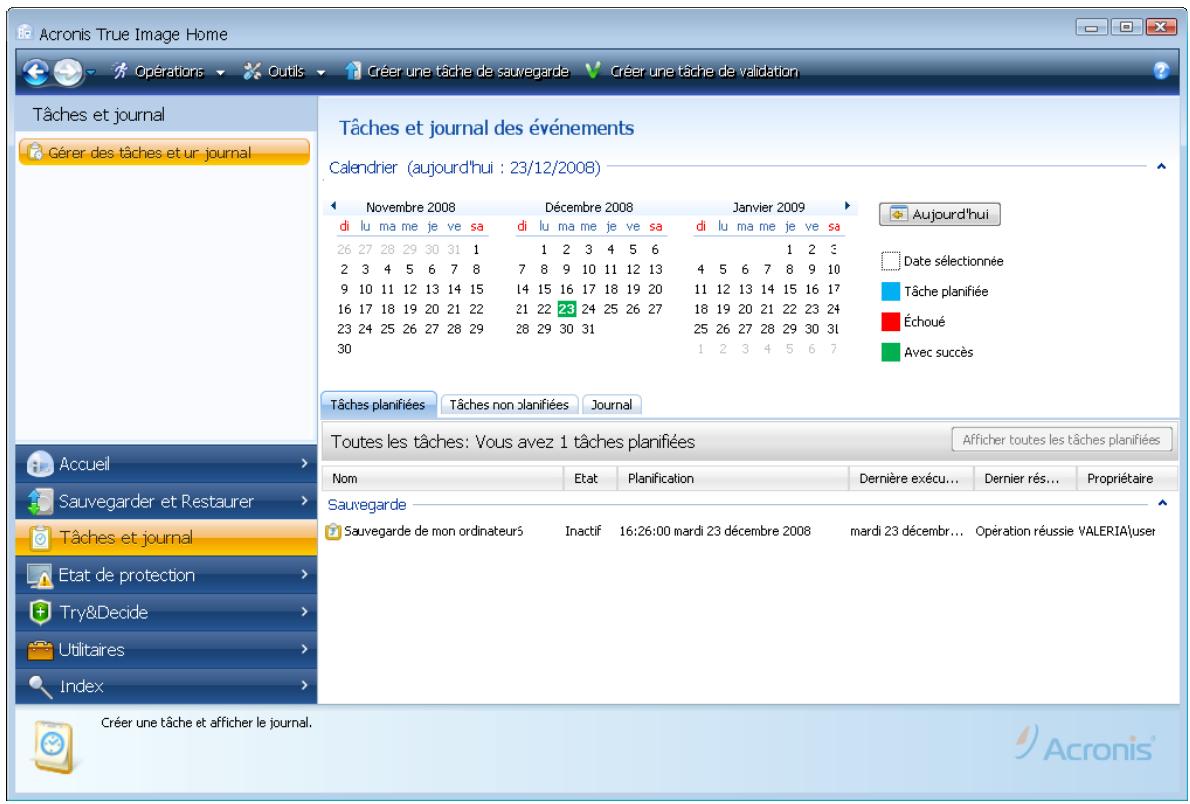Open Sauvegarder et Restaurer section
Image resolution: width=1190 pixels, height=804 pixels.
[x=166, y=501]
